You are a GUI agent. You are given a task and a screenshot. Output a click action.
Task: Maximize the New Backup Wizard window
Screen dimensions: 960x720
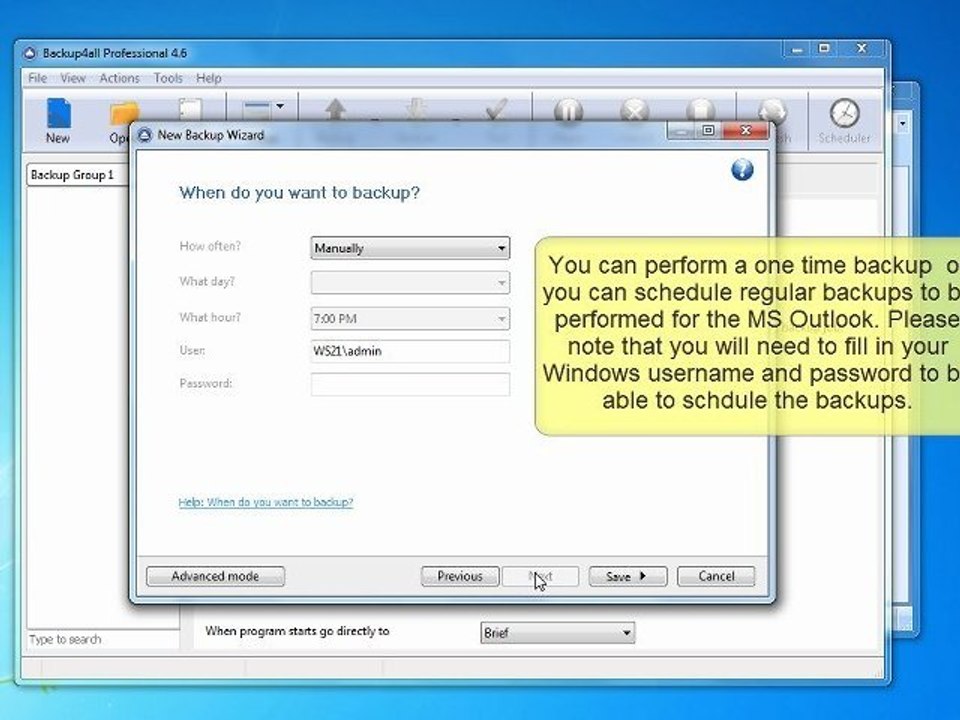(708, 130)
